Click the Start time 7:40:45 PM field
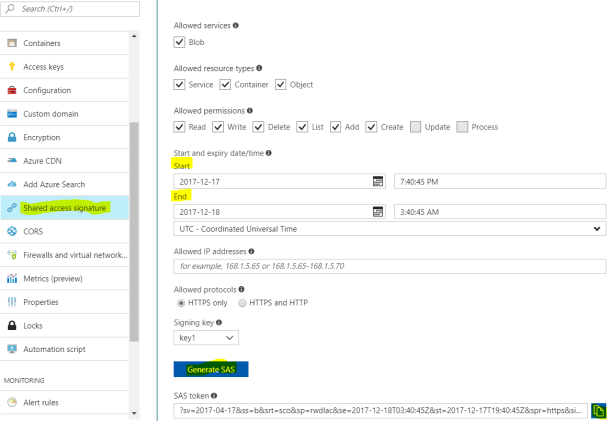Screen dimensions: 611x421 point(500,182)
